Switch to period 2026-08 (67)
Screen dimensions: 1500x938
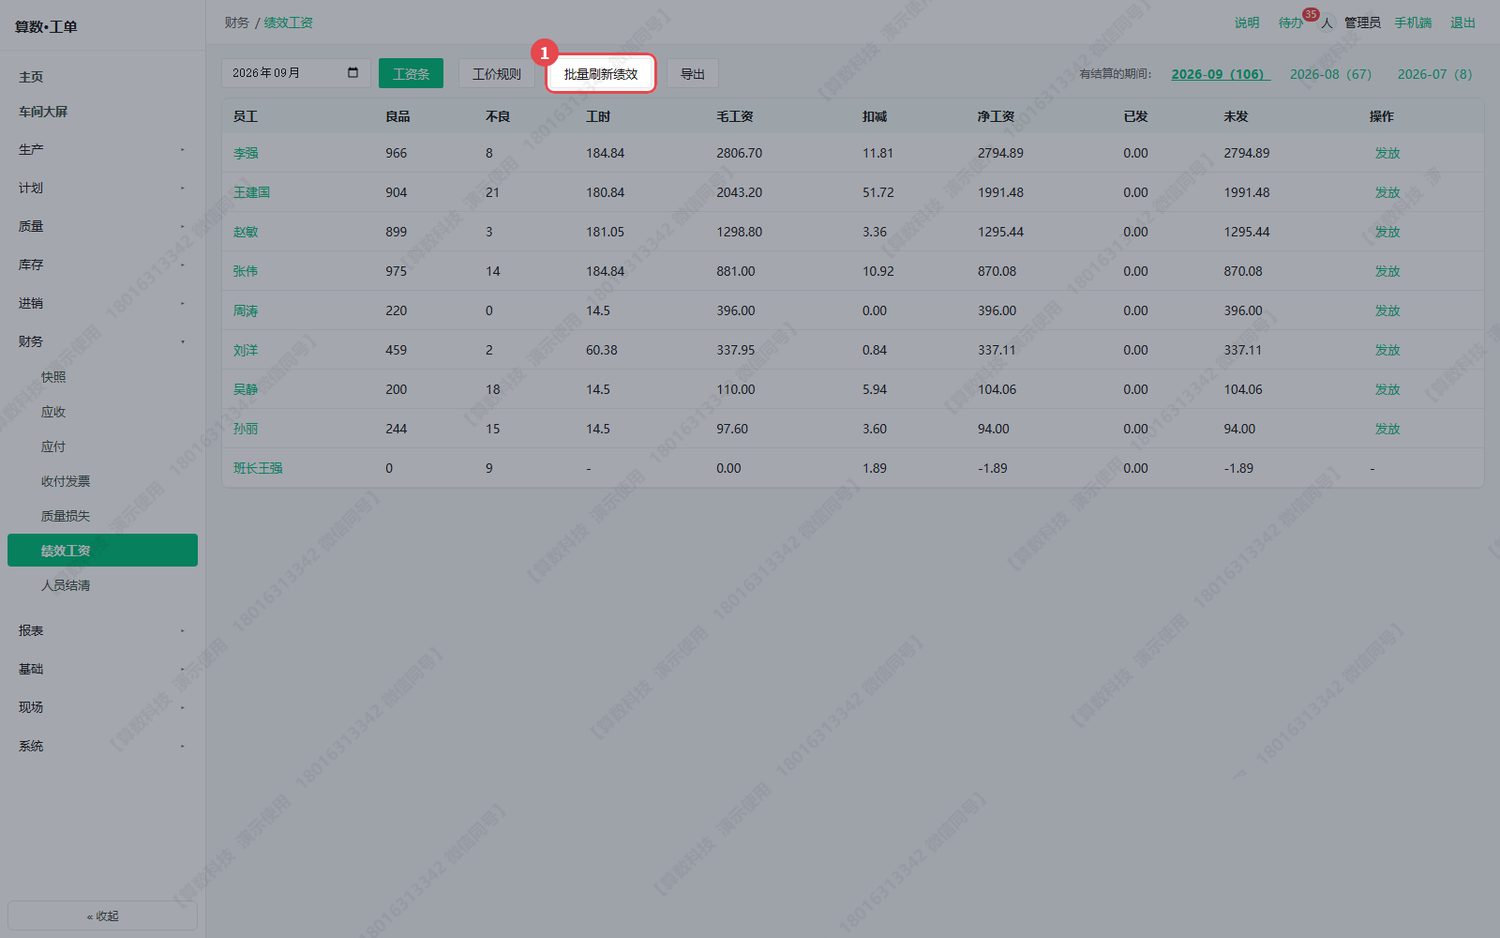[x=1330, y=74]
